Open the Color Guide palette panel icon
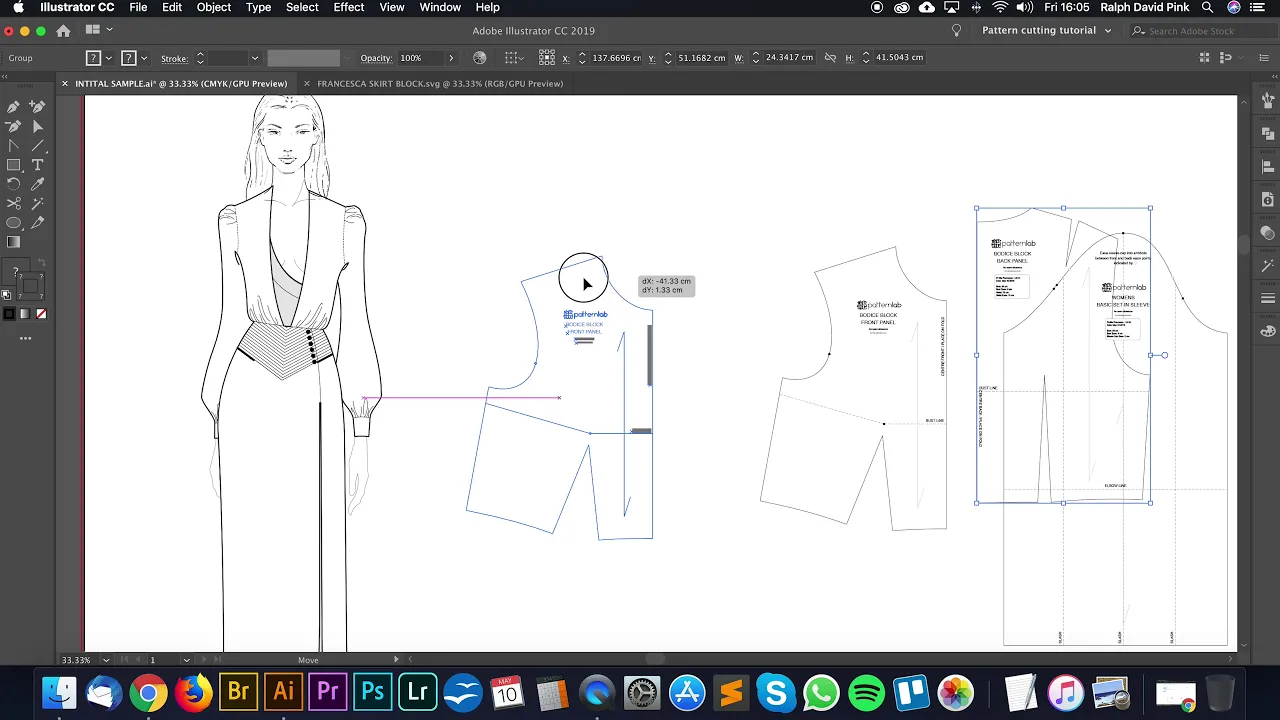The image size is (1280, 720). (x=1268, y=331)
